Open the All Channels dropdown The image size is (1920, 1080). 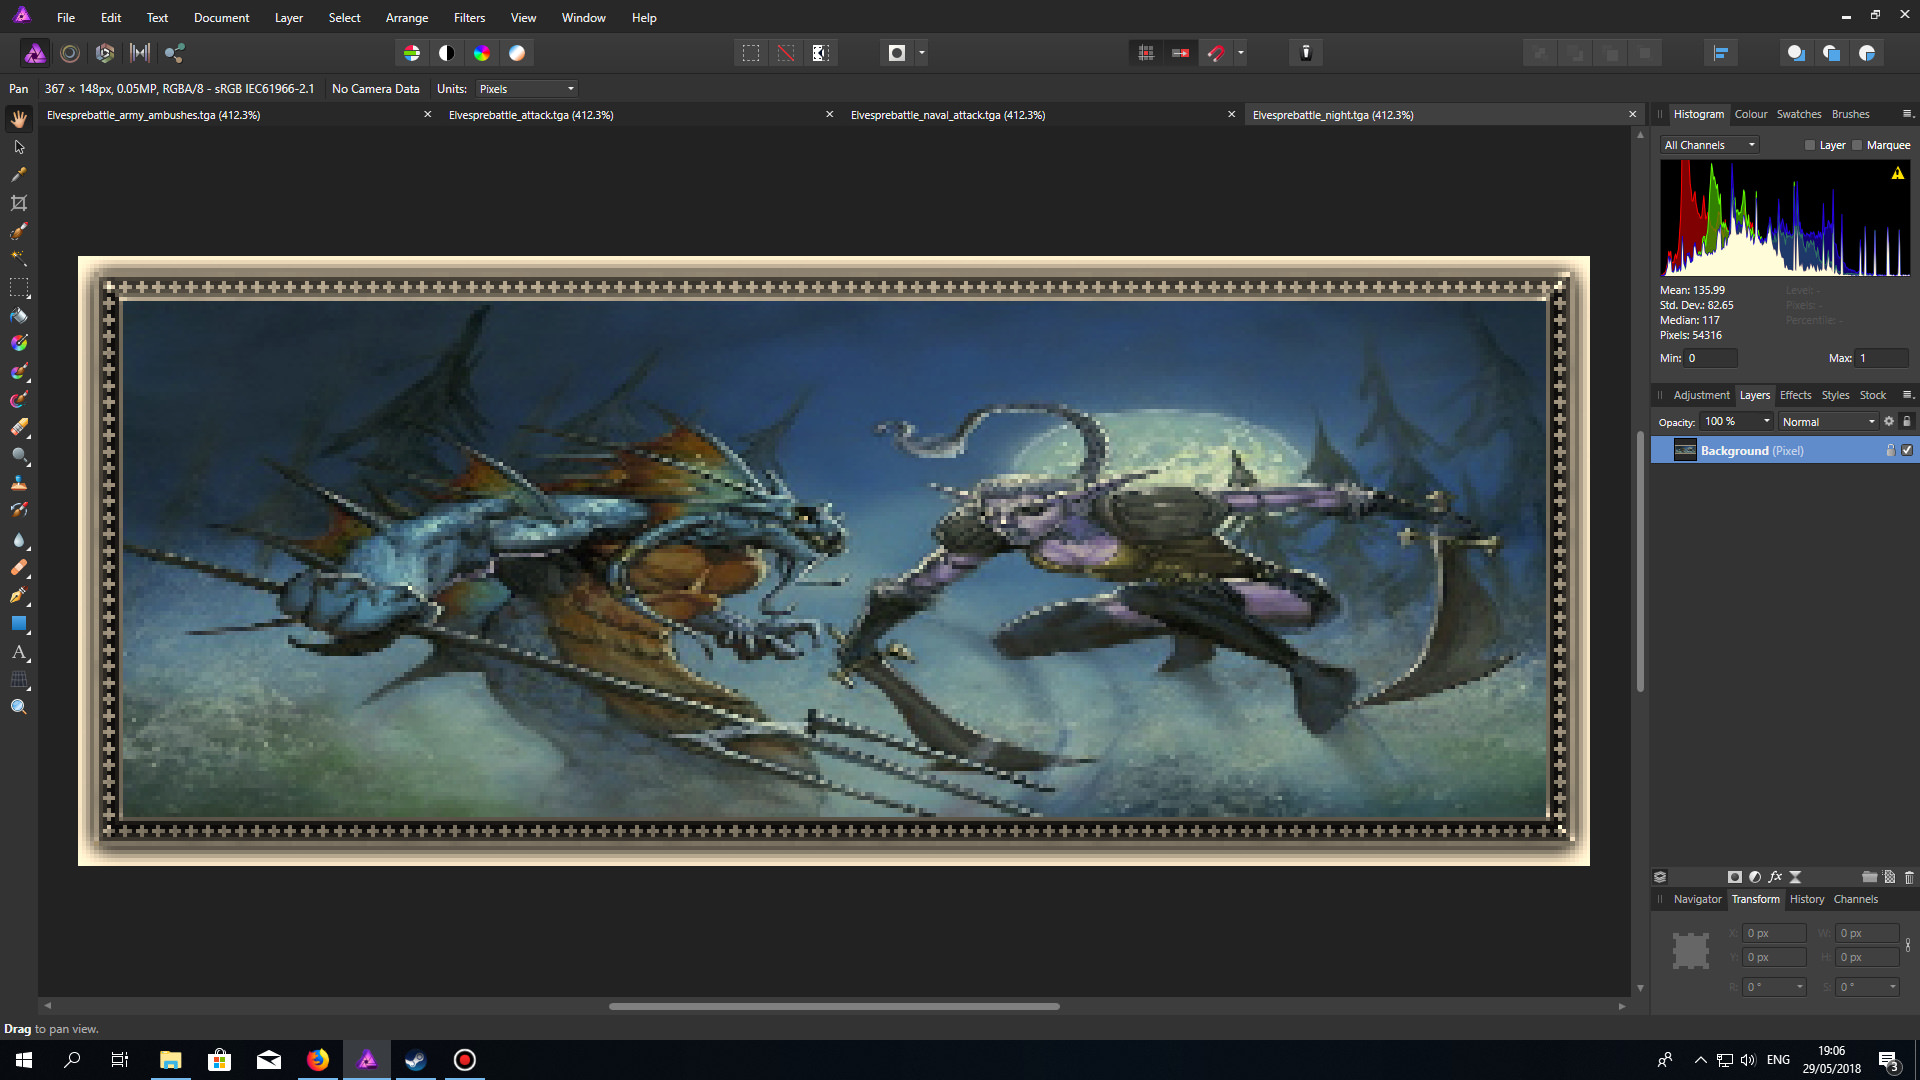click(1709, 145)
